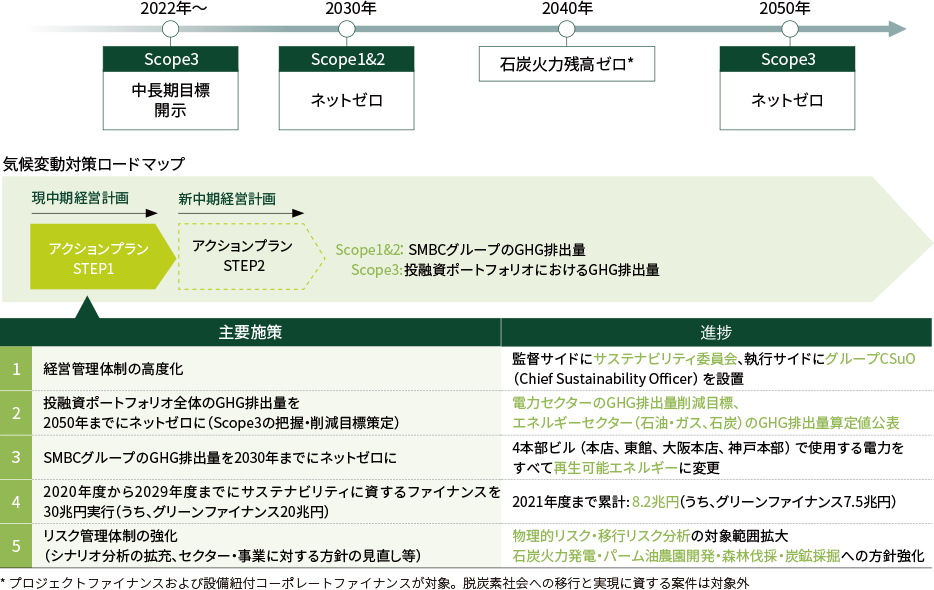Click the 気候変動対策ロードマップ heading
This screenshot has width=934, height=590.
coord(94,164)
